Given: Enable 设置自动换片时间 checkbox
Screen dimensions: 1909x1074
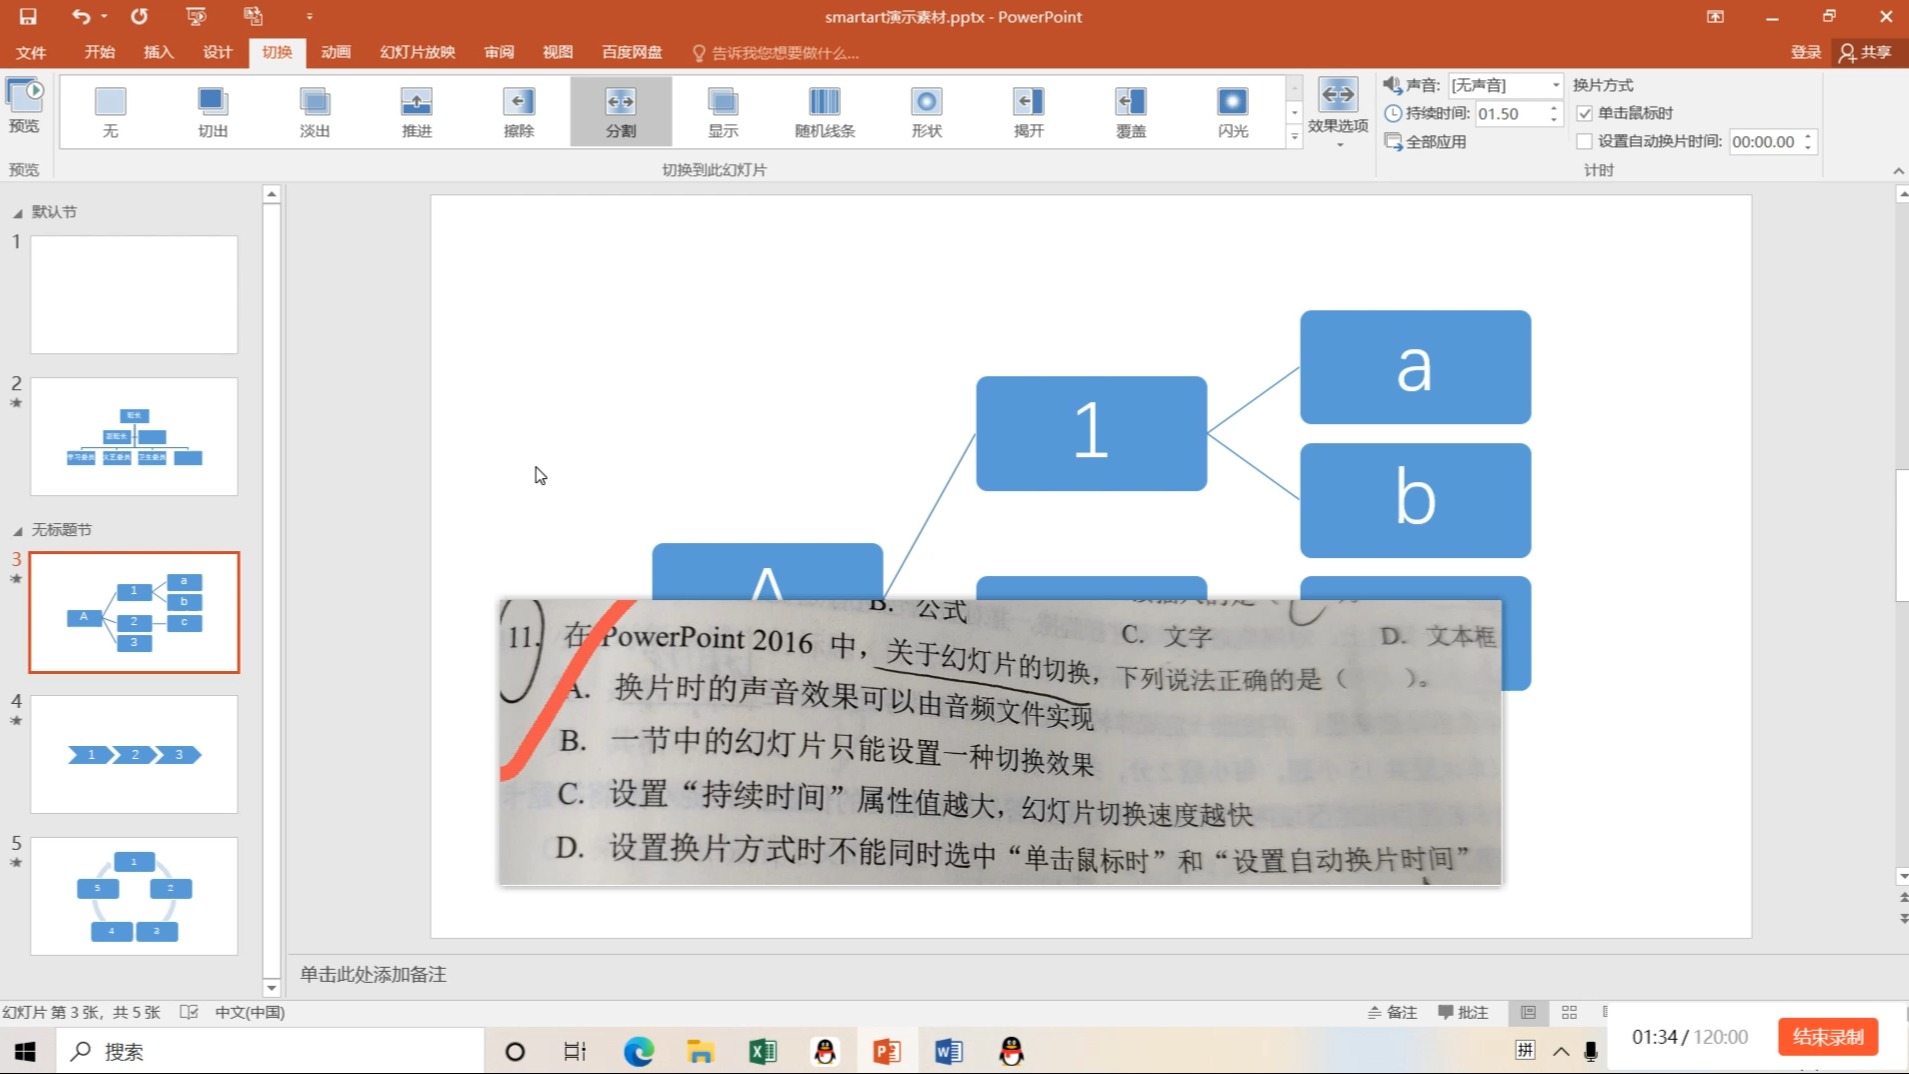Looking at the screenshot, I should click(x=1584, y=142).
